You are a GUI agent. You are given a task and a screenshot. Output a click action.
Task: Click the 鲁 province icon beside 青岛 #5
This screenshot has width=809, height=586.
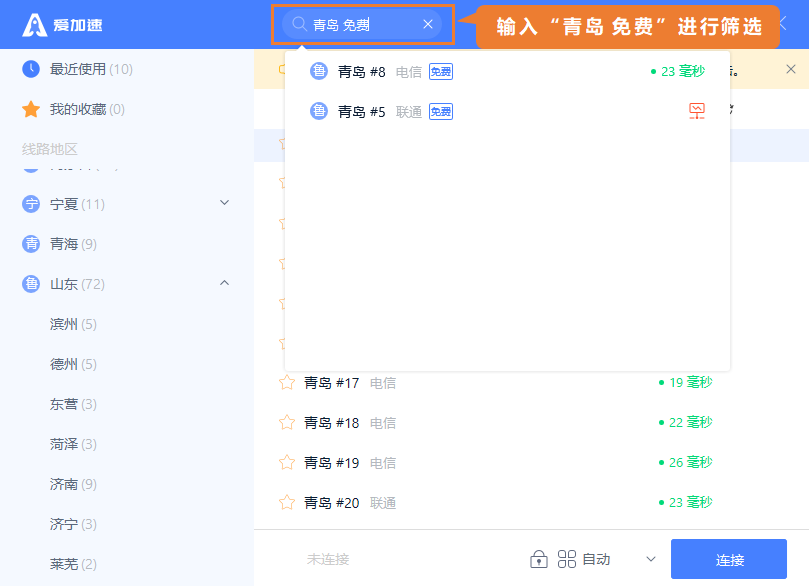319,111
